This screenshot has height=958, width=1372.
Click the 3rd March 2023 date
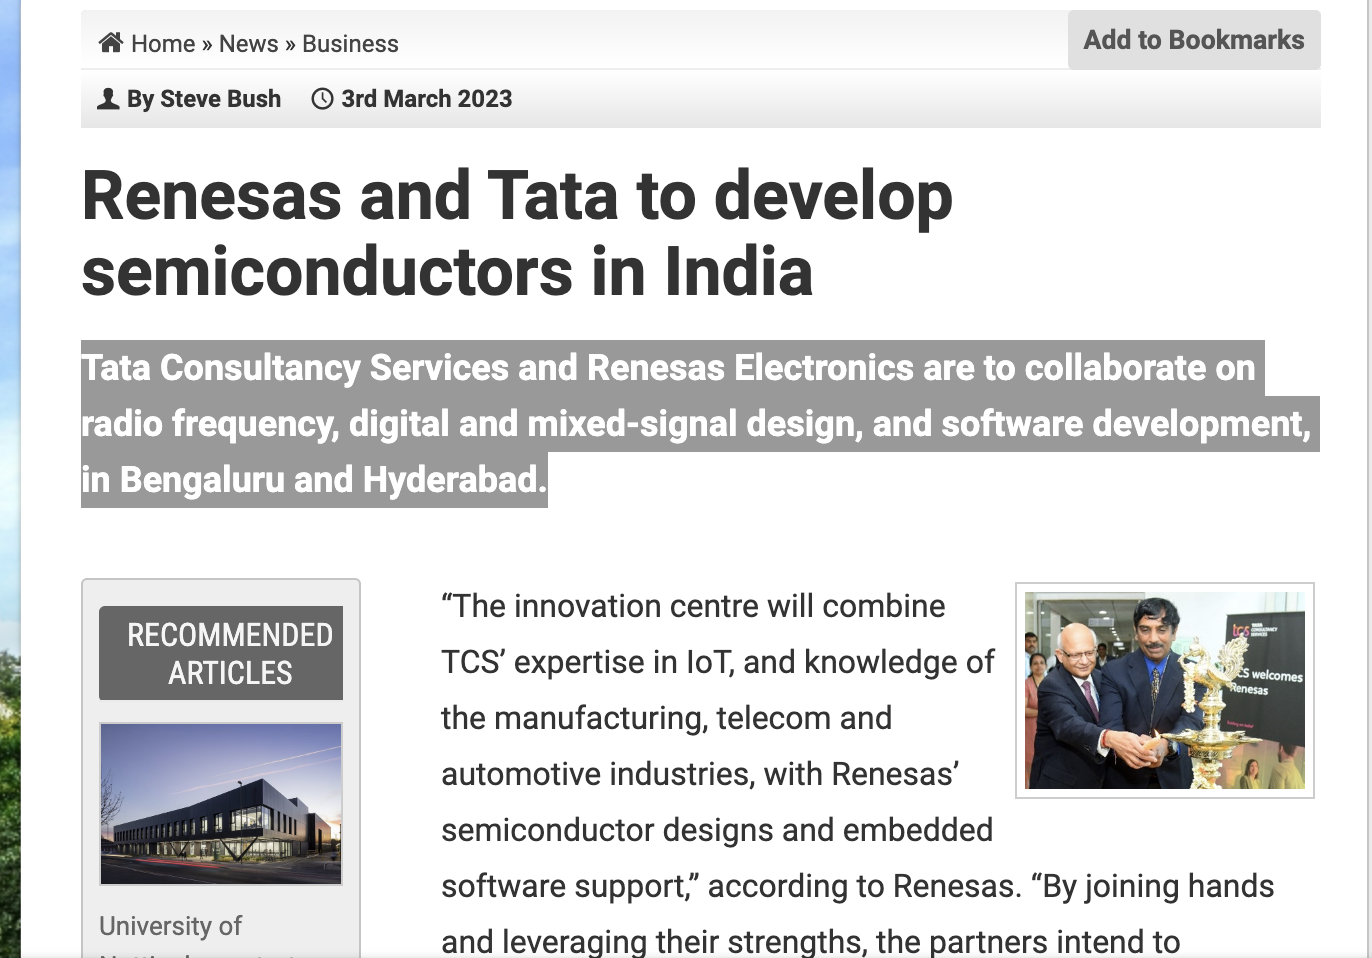pyautogui.click(x=426, y=99)
